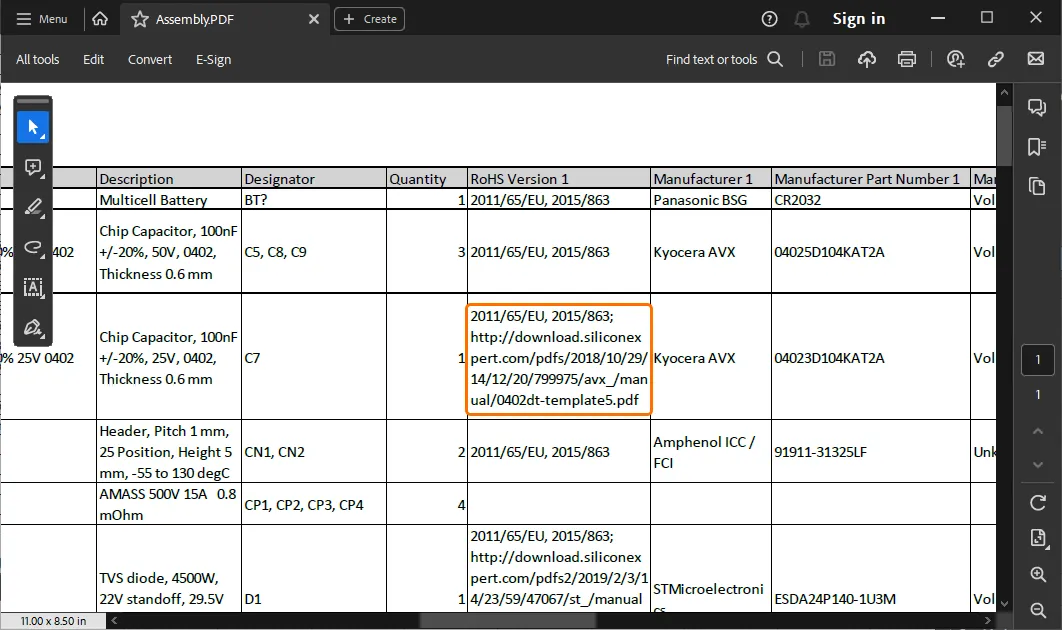Screen dimensions: 1062x630
Task: Click the Create new tab button
Action: click(x=369, y=19)
